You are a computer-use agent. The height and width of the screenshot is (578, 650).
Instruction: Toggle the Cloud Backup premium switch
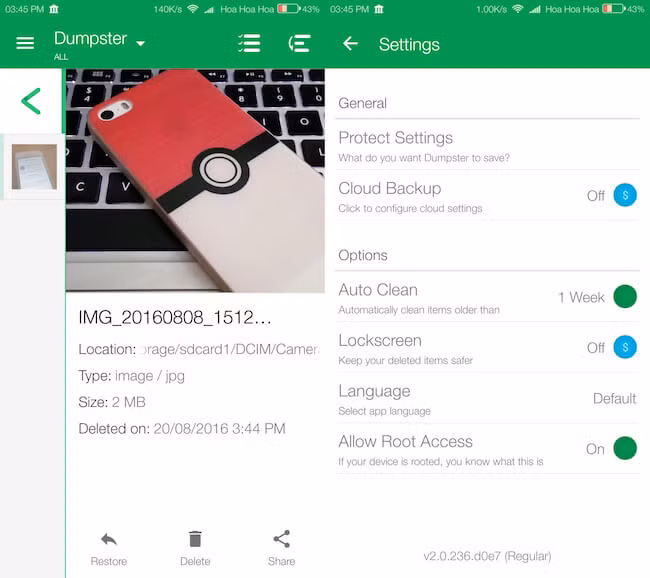(x=624, y=195)
